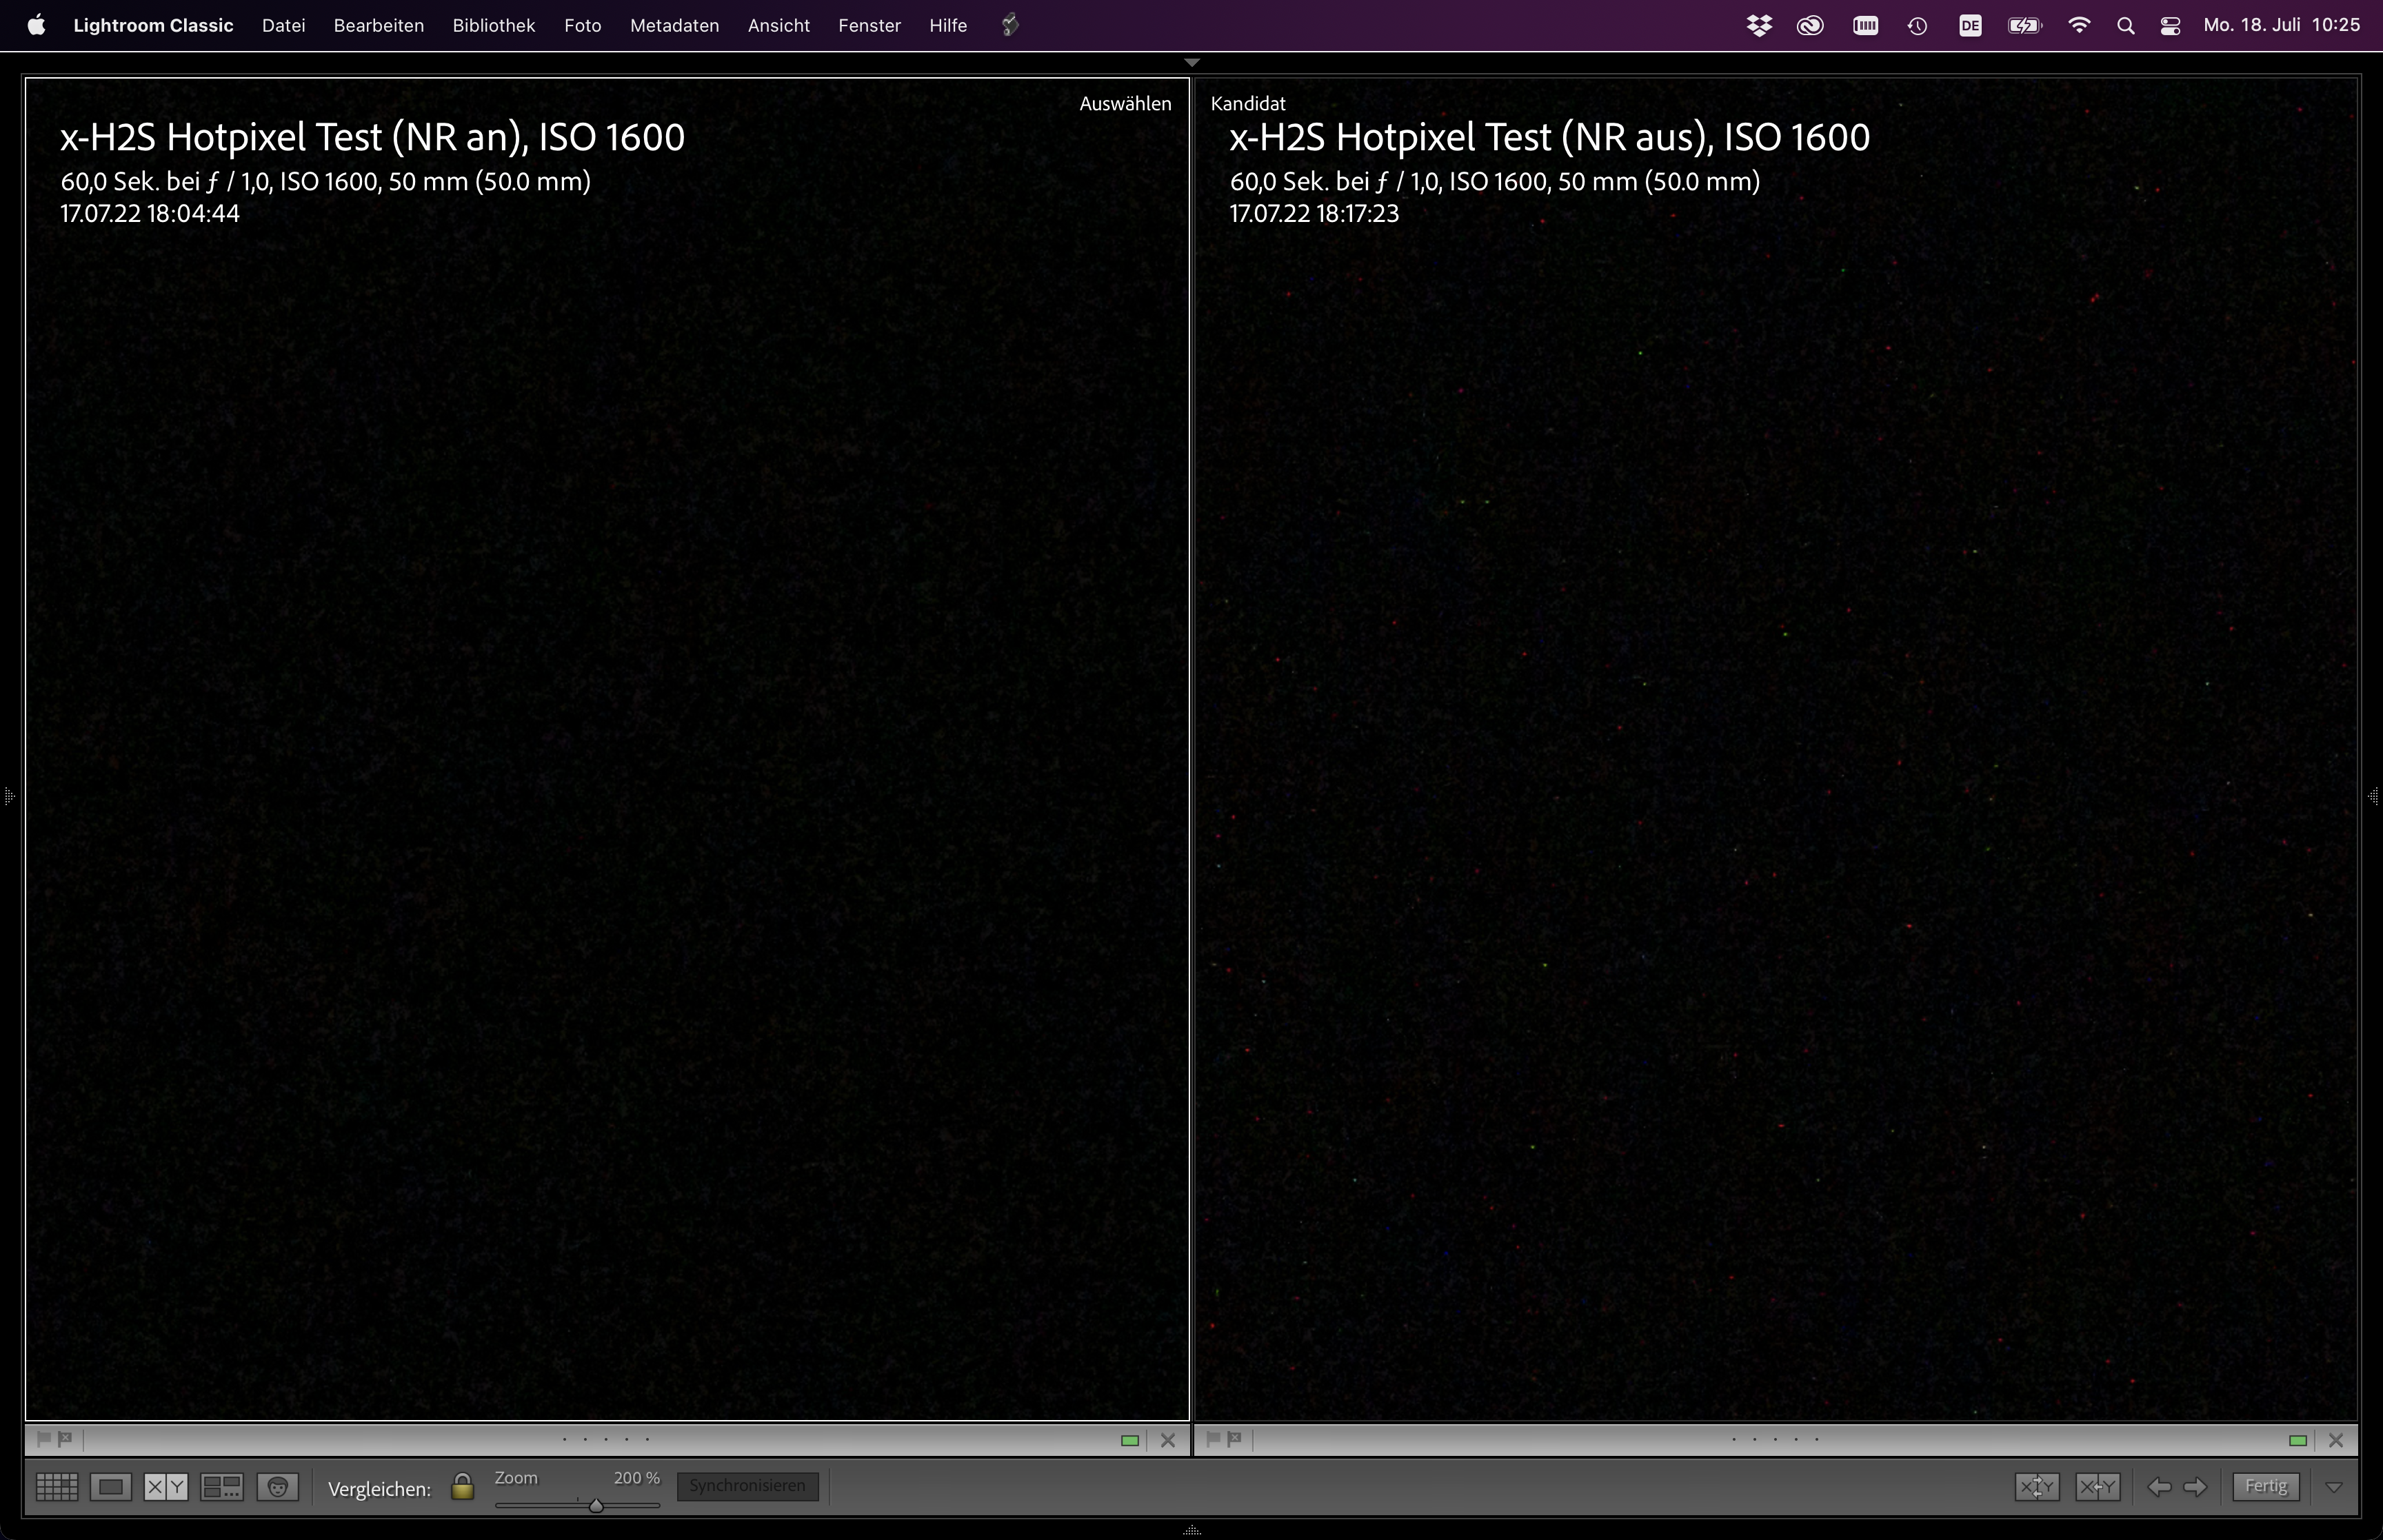
Task: Select the next photo arrow
Action: pos(2195,1487)
